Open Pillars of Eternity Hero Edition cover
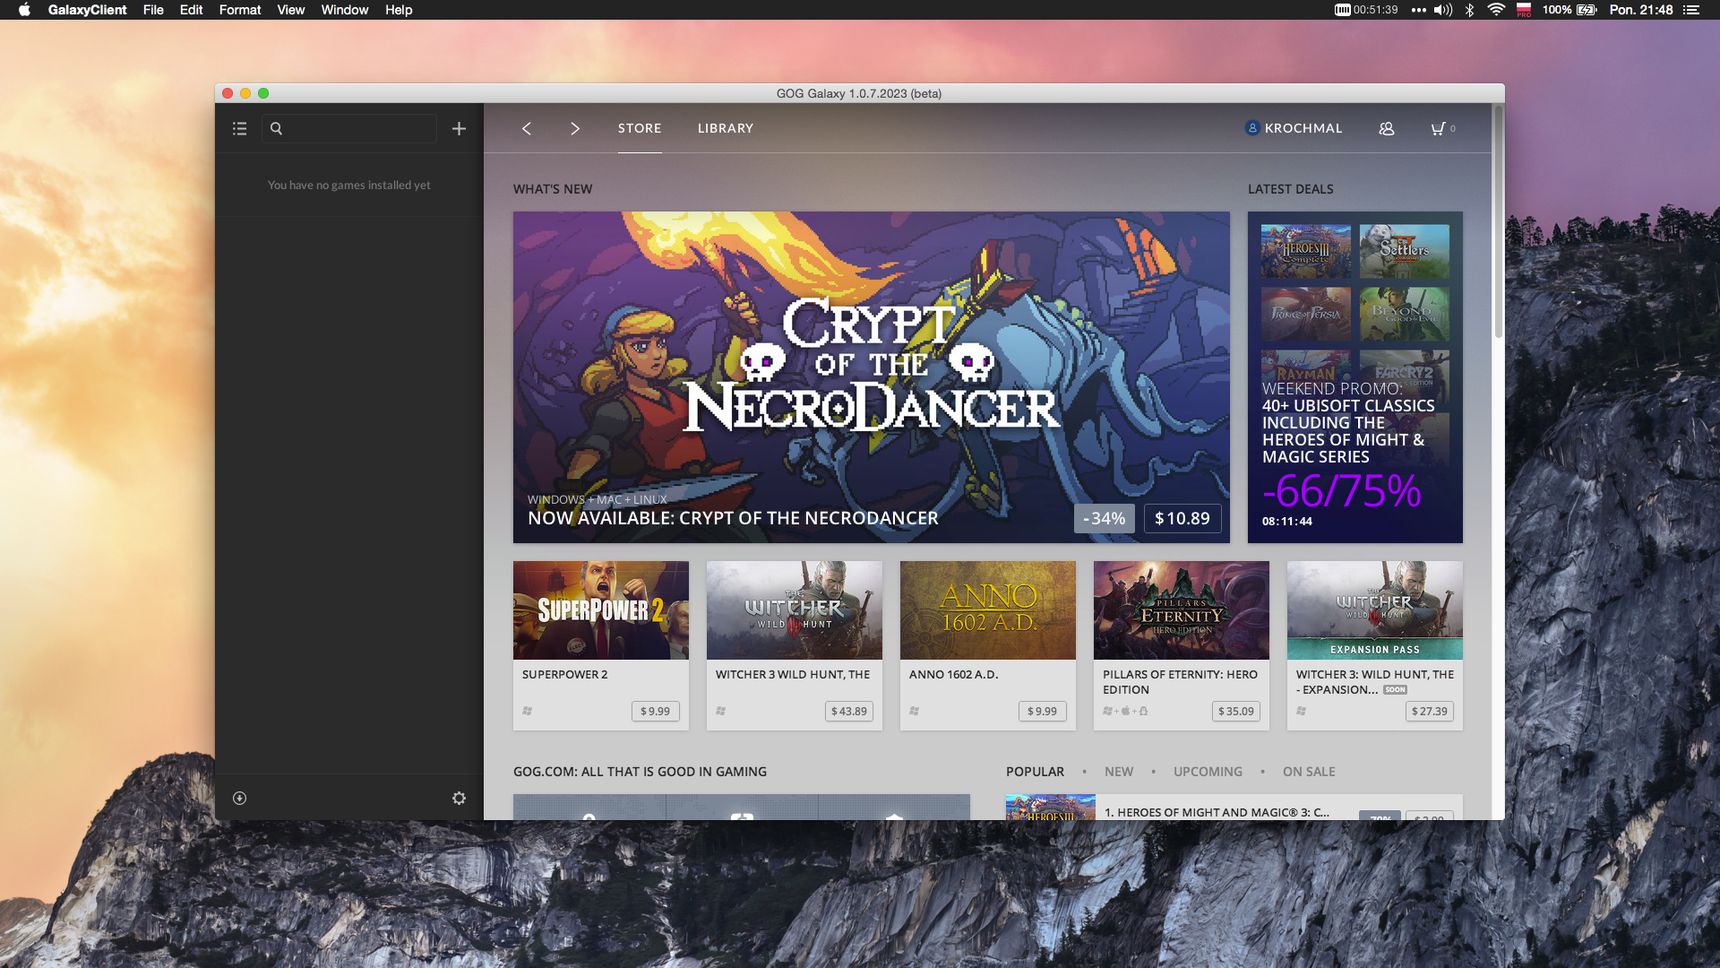Viewport: 1720px width, 968px height. pos(1181,610)
